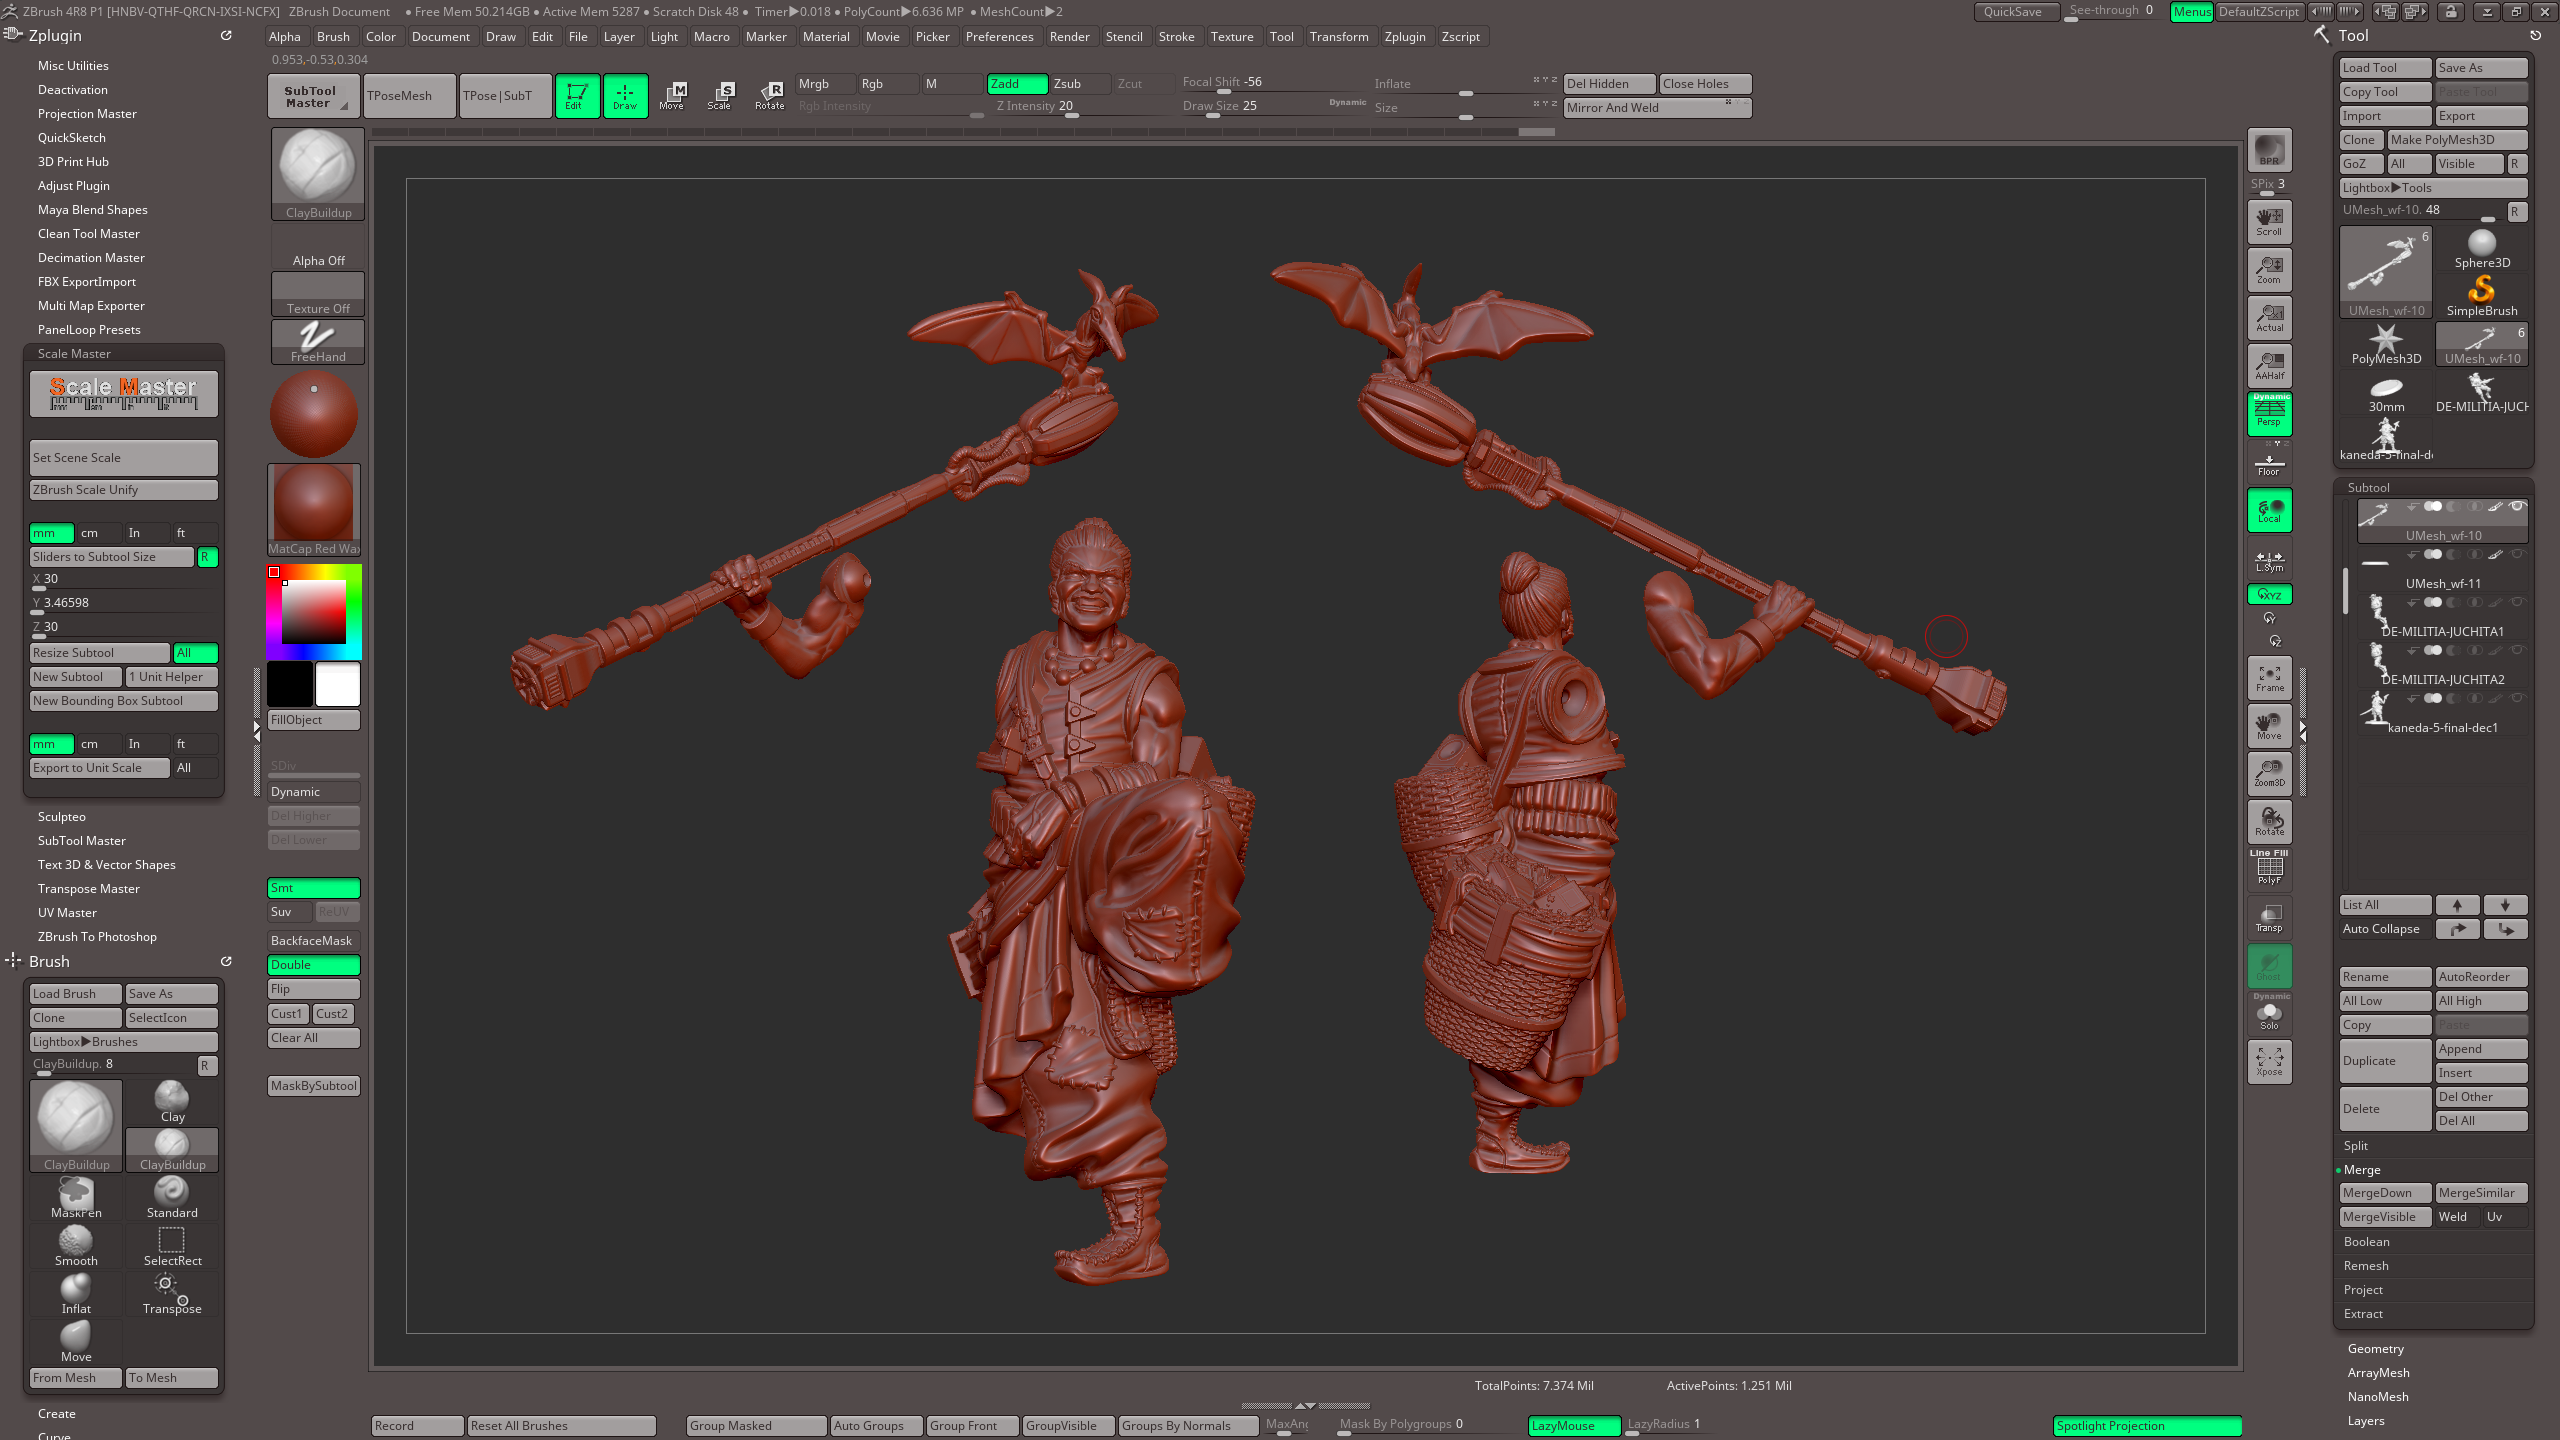Toggle Solo mode
Image resolution: width=2560 pixels, height=1440 pixels.
pos(2269,1013)
